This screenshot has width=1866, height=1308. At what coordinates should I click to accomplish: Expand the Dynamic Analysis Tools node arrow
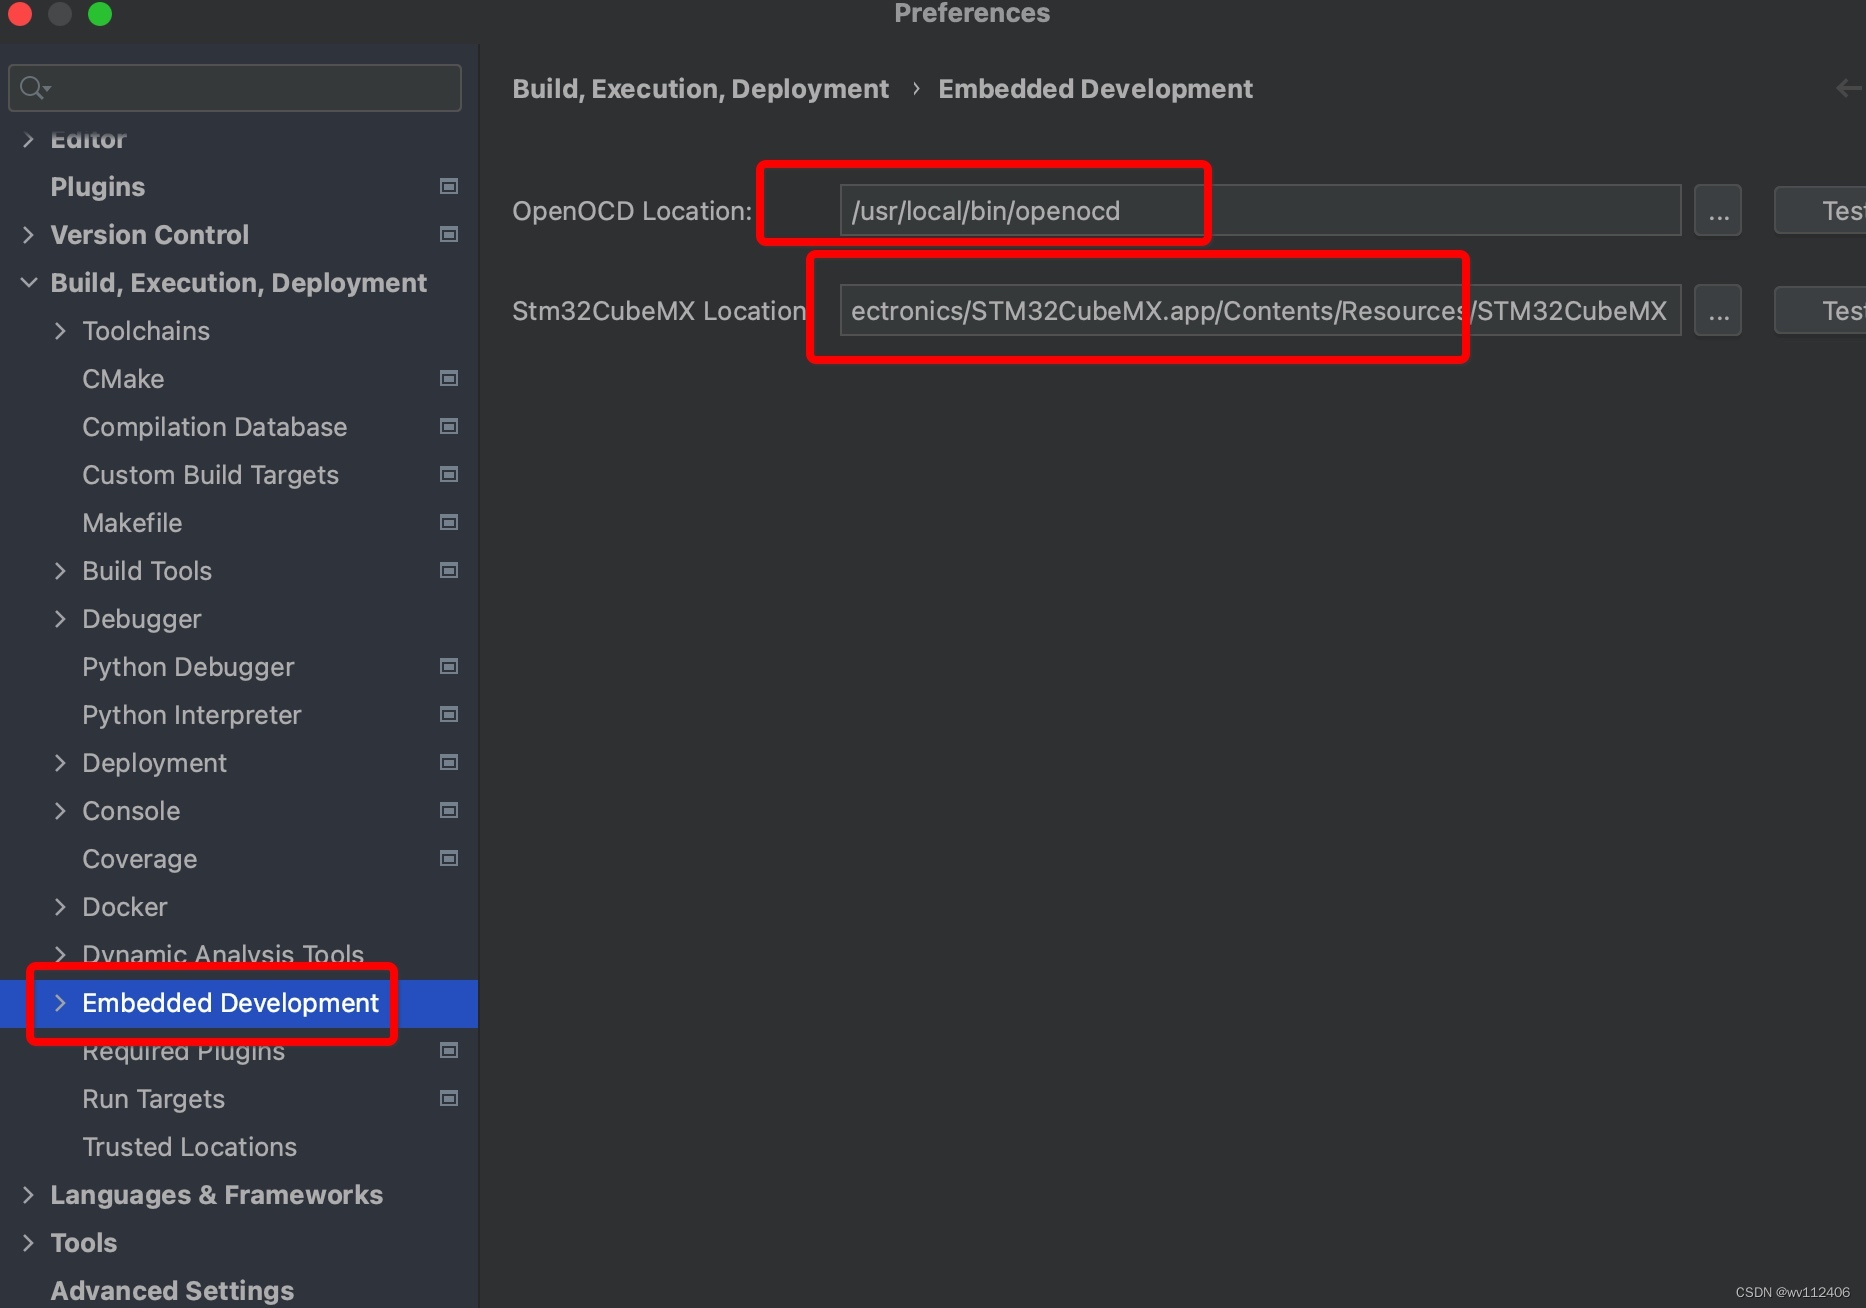(60, 954)
